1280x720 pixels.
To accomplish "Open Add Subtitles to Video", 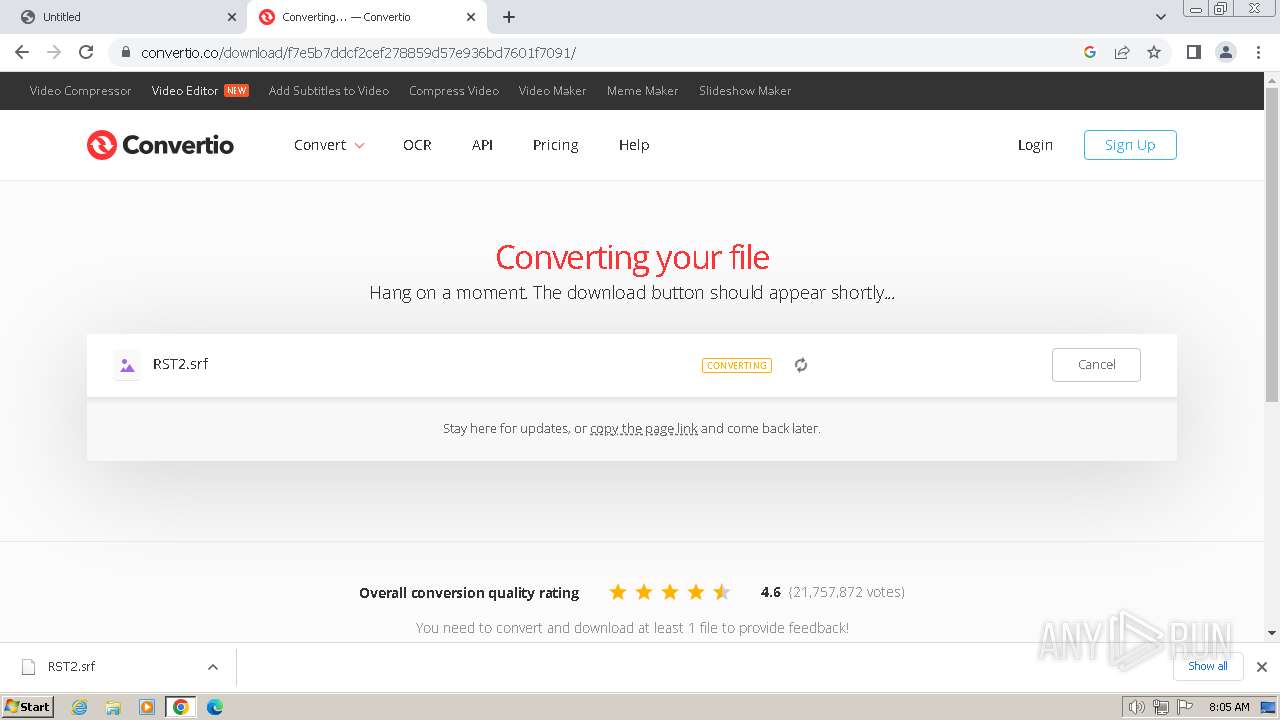I will point(329,91).
